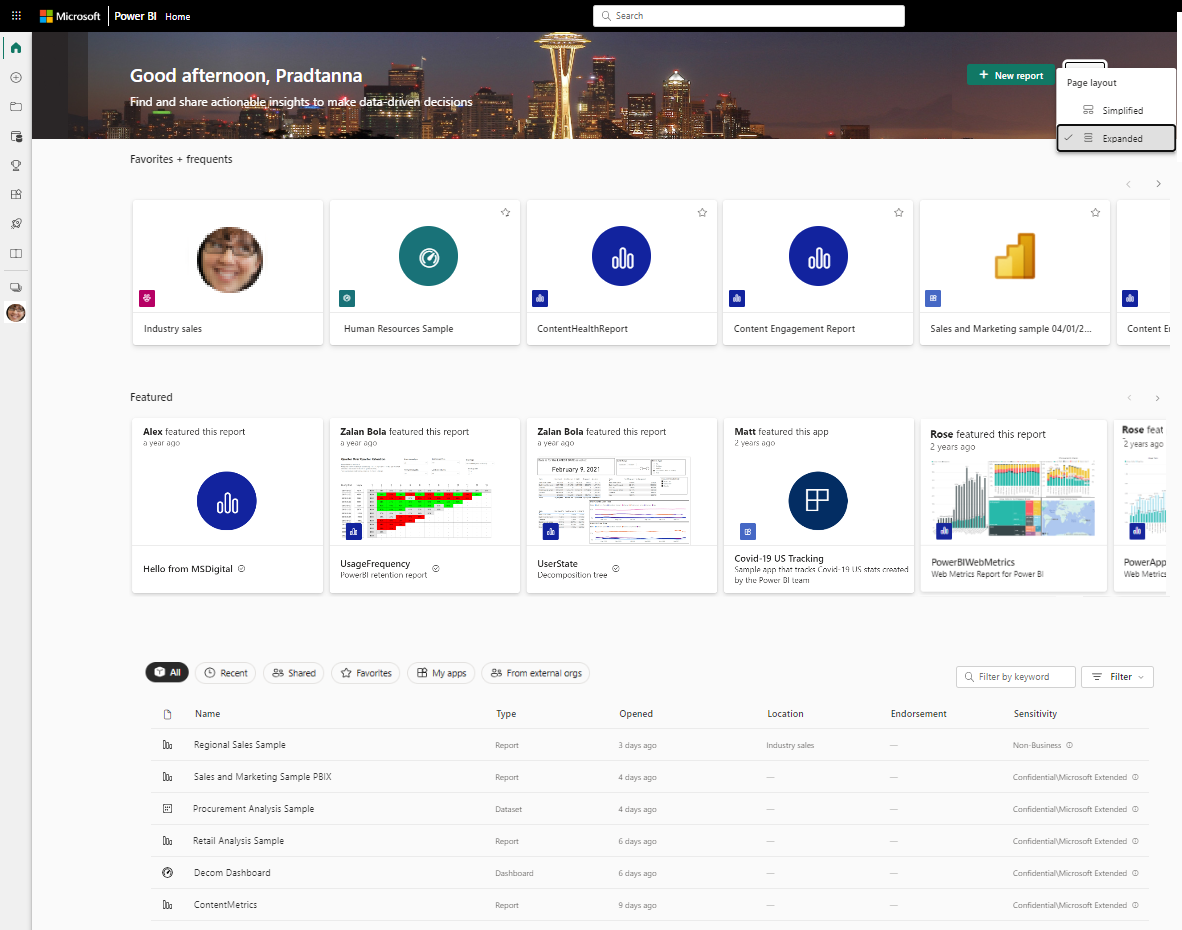Open the Apps icon in left navigation
The width and height of the screenshot is (1182, 930).
pyautogui.click(x=16, y=194)
